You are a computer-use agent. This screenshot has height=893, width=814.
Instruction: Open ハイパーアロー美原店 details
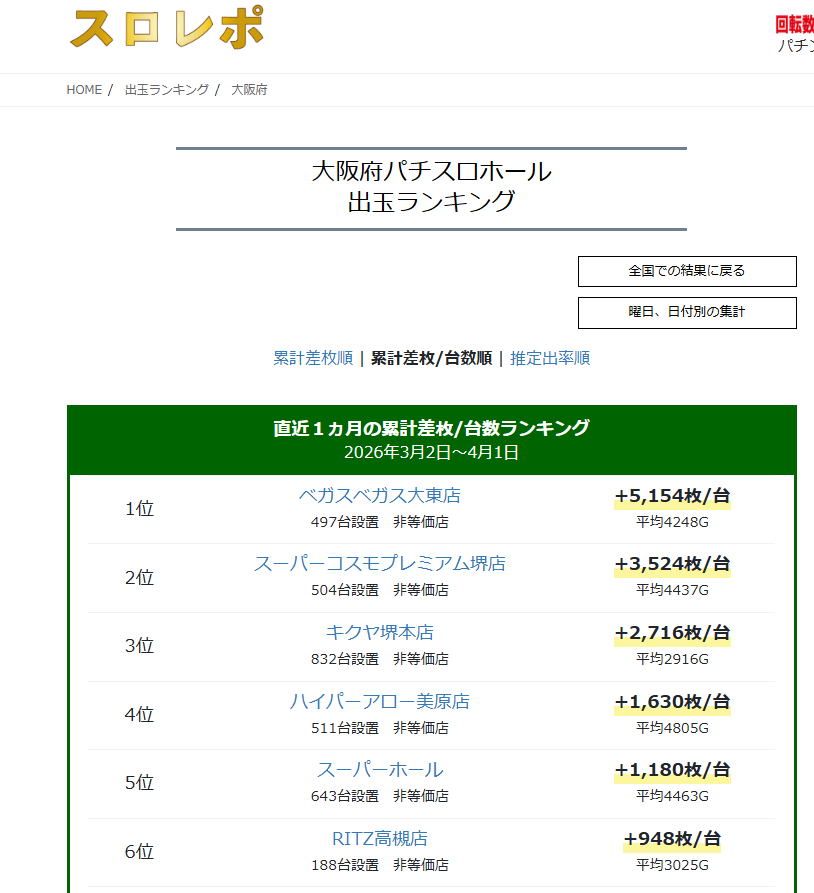(379, 702)
